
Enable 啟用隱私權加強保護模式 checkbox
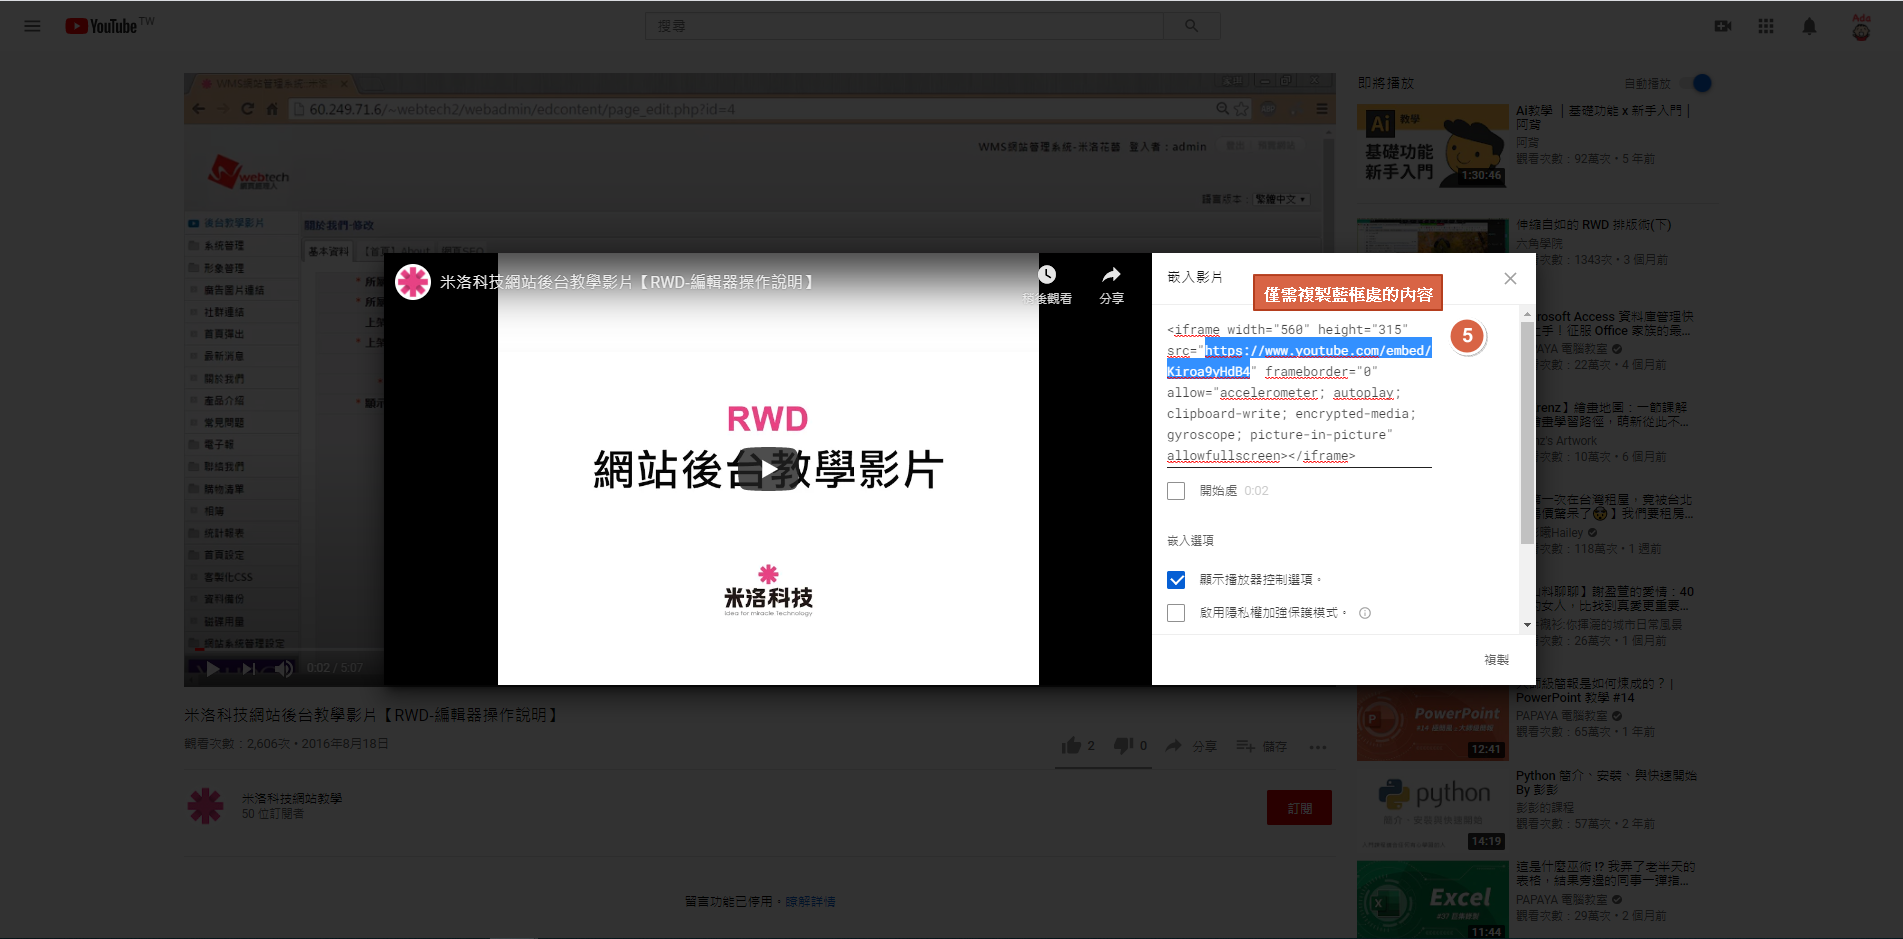pyautogui.click(x=1176, y=613)
